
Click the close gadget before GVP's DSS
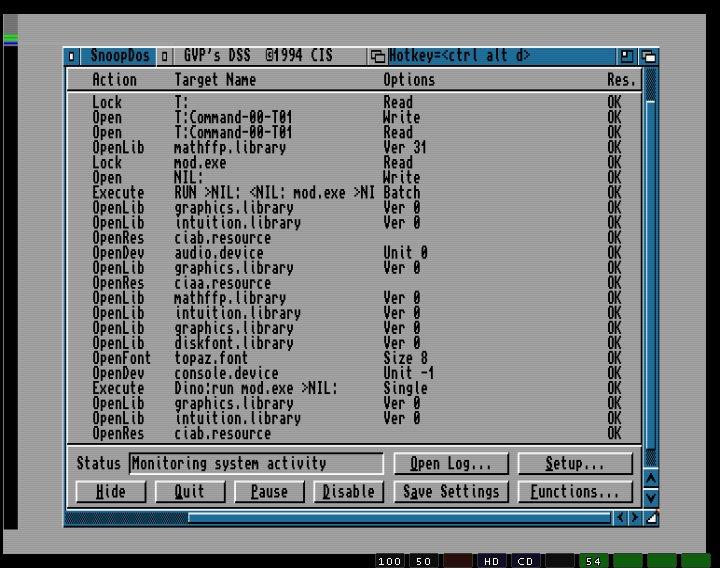(164, 56)
